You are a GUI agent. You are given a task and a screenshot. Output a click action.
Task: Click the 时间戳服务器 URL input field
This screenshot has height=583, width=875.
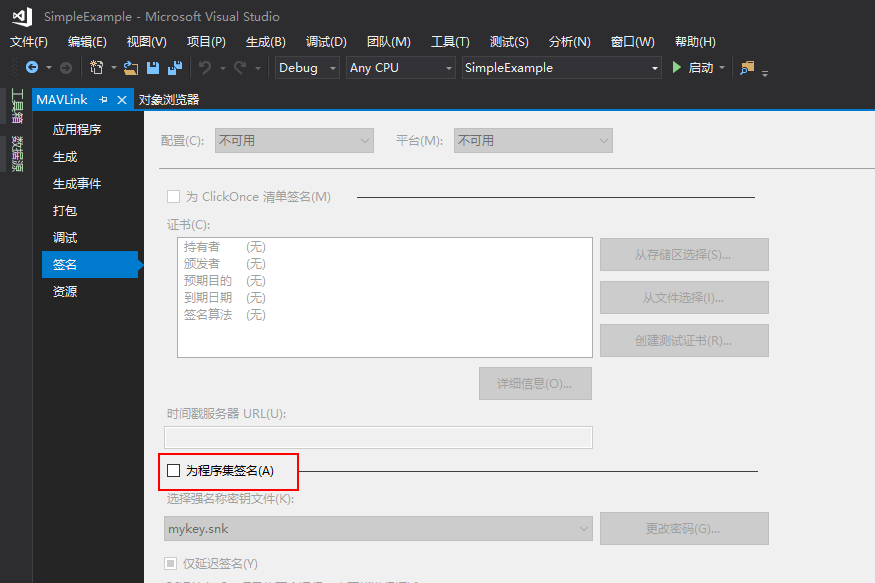point(378,437)
